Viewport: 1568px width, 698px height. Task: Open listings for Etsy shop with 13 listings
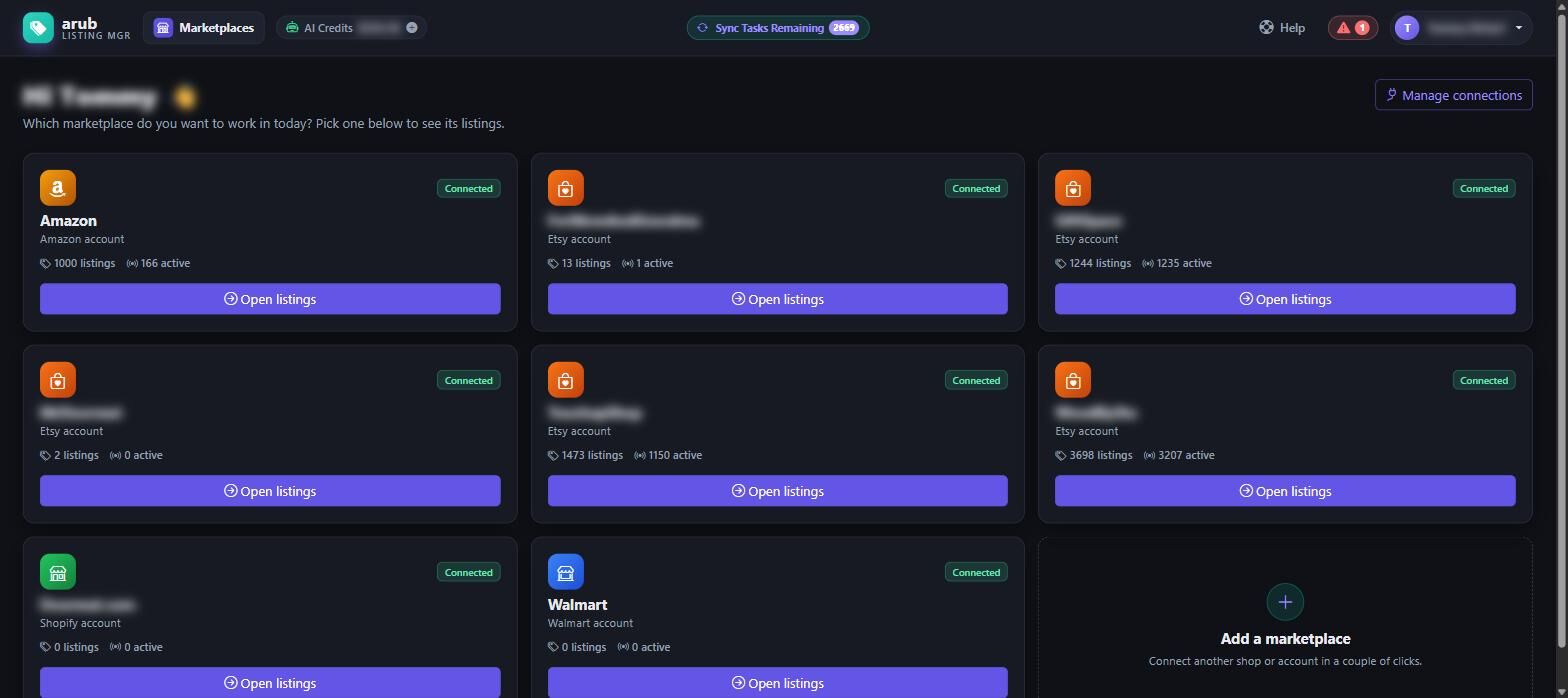click(x=778, y=299)
